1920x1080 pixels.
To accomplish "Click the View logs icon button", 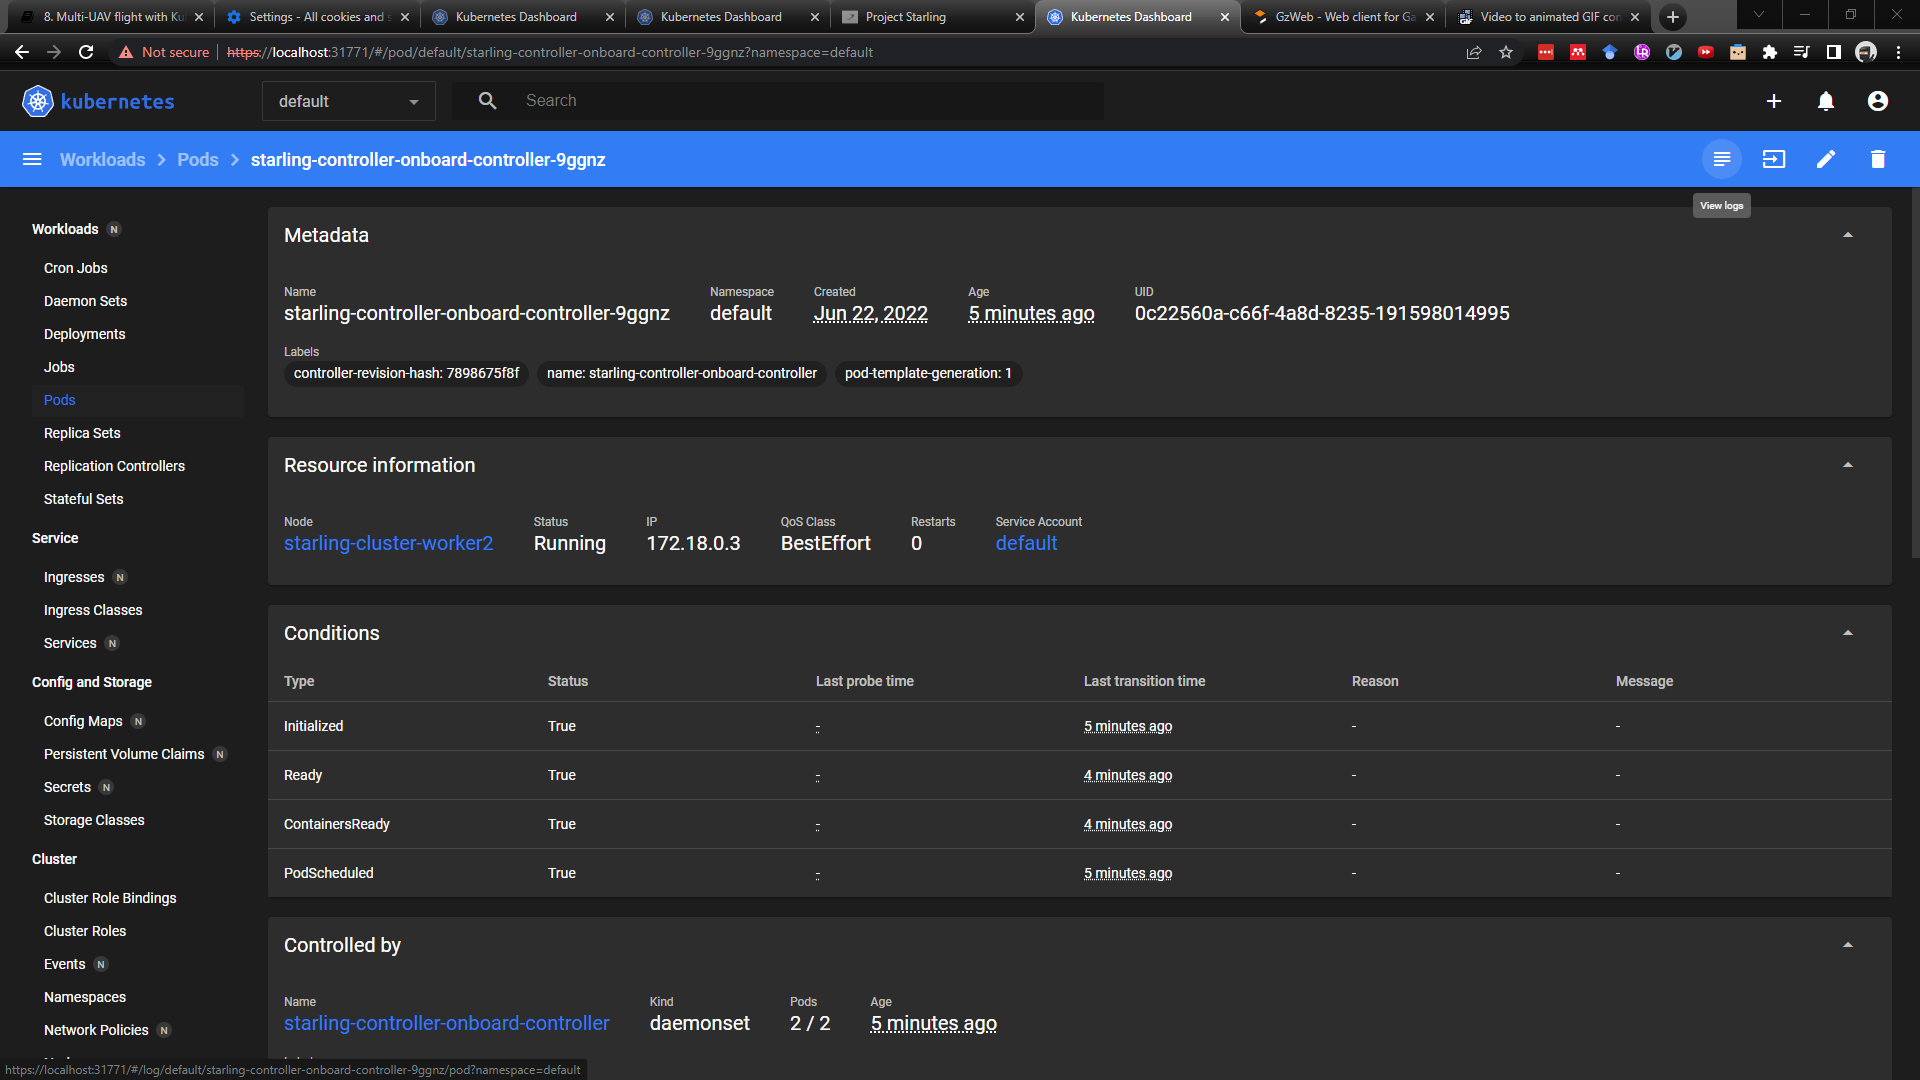I will [1722, 158].
